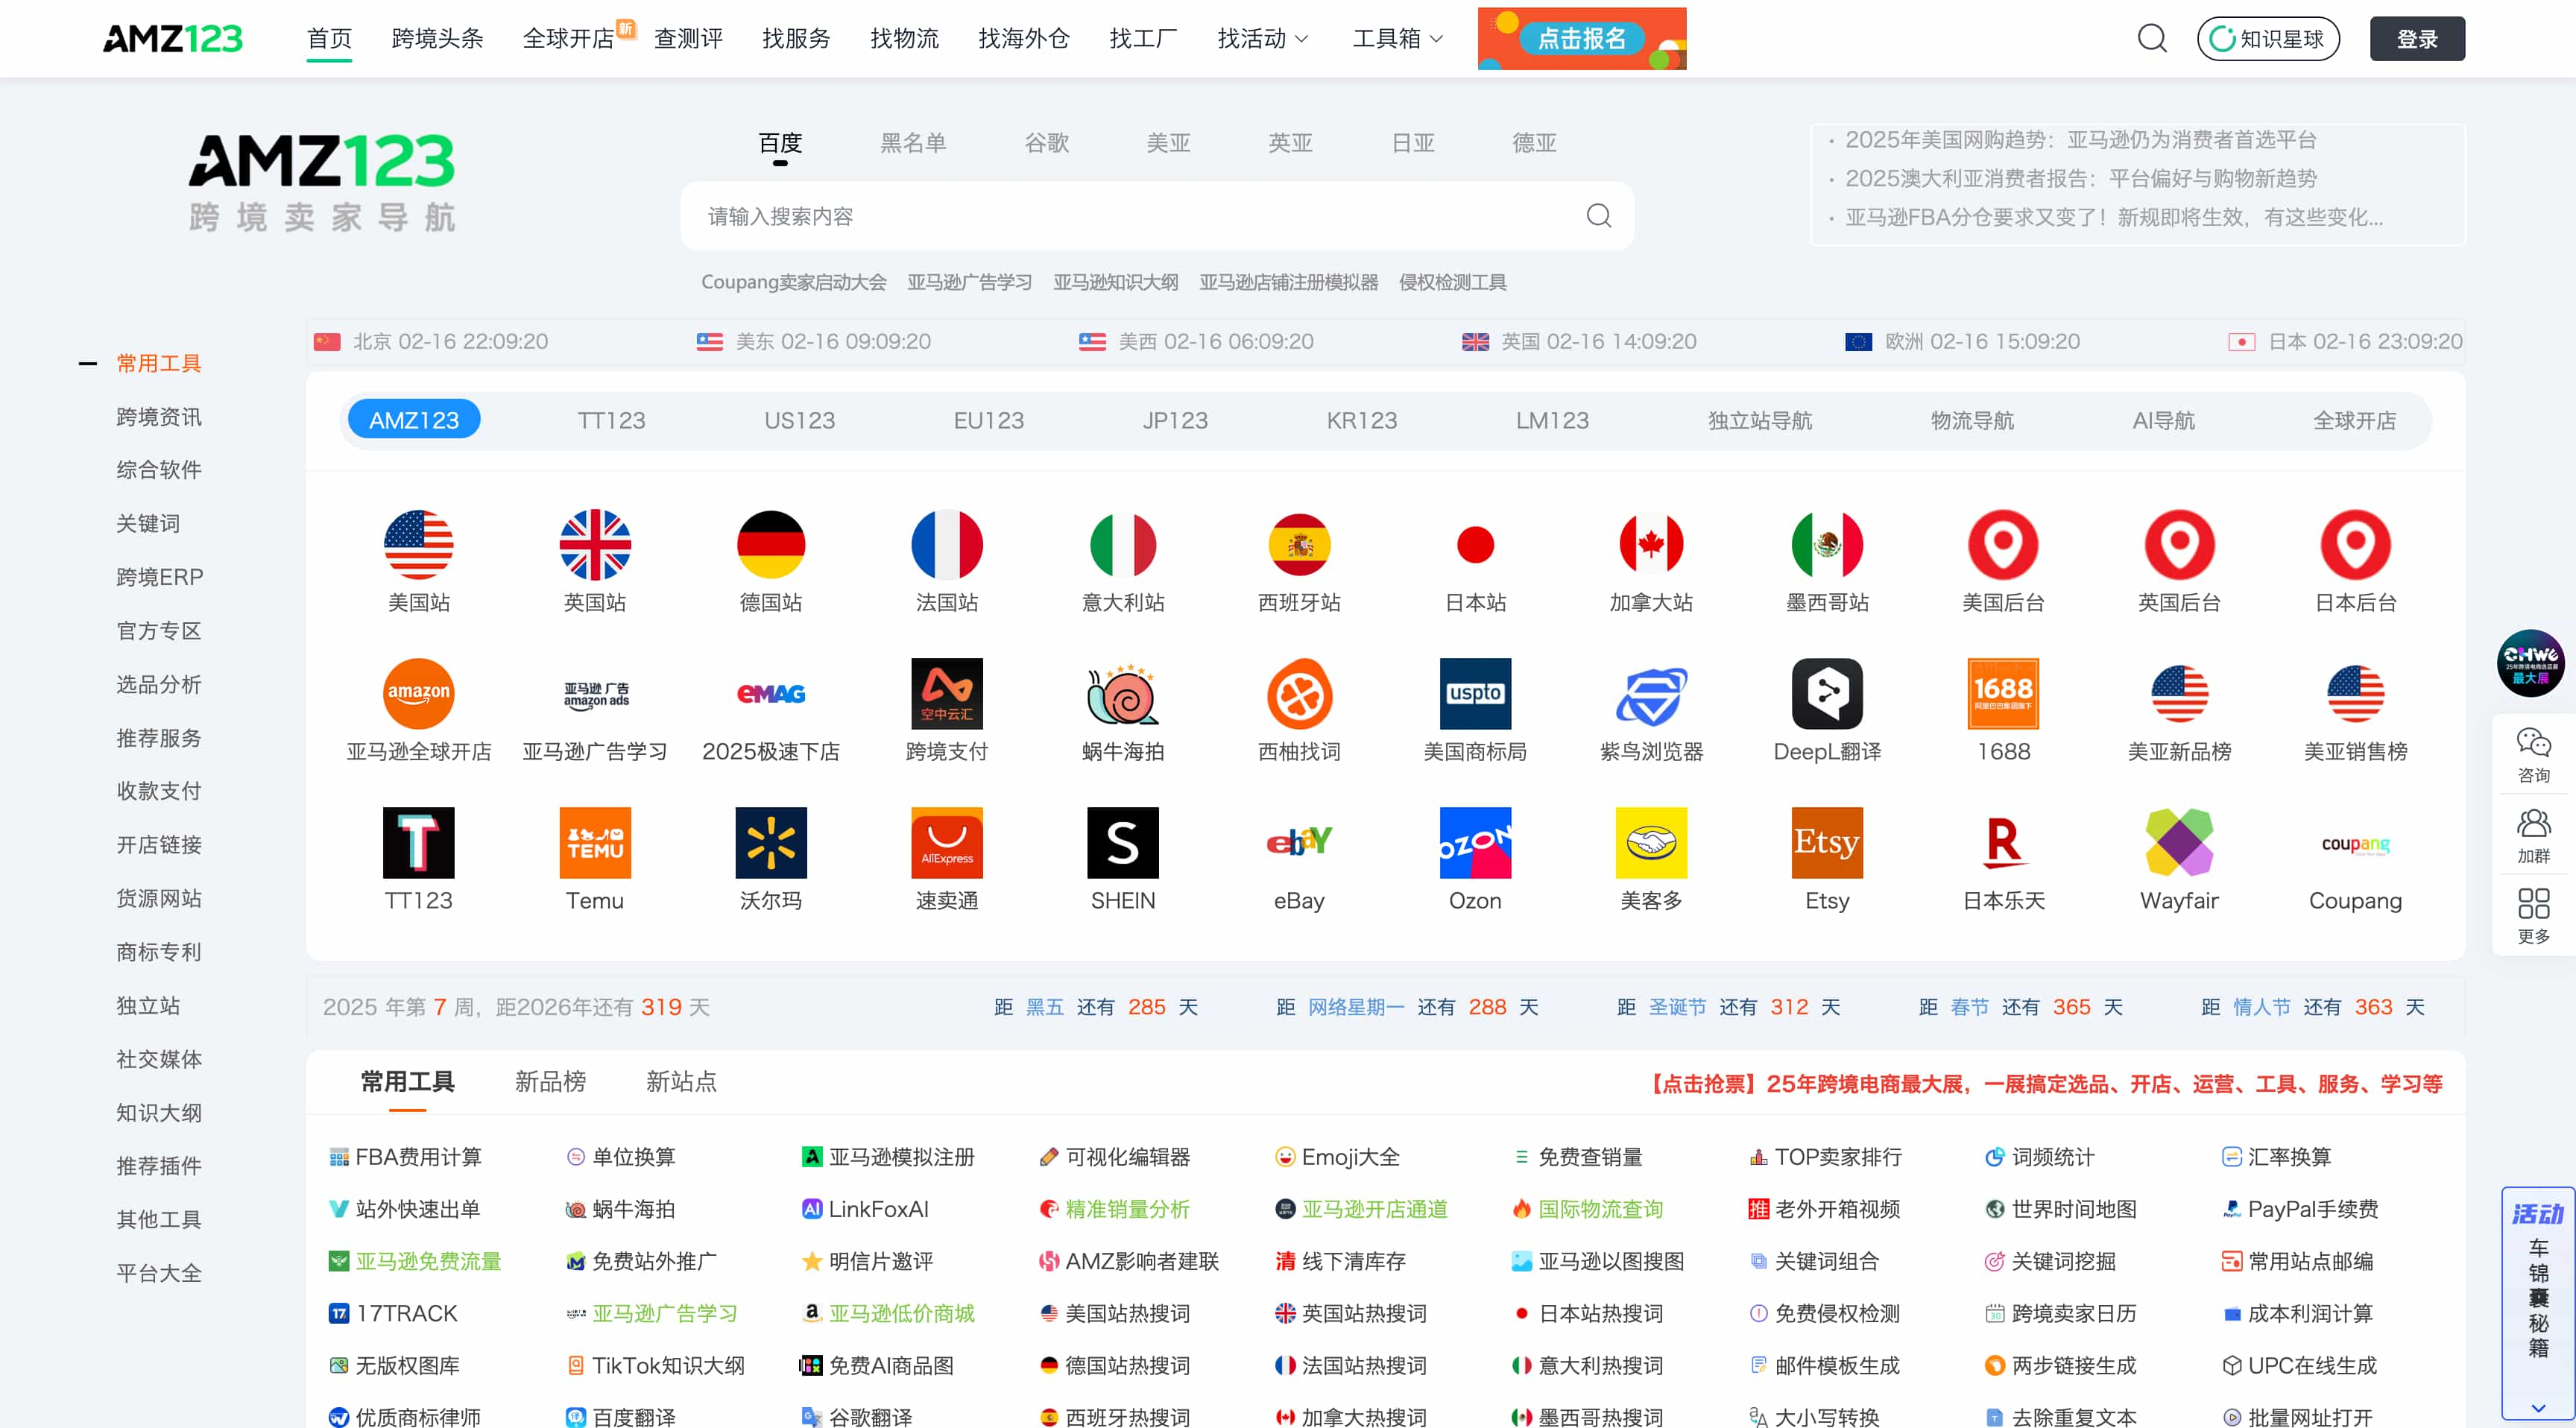Open the 美国站 US flag icon
Screen dimensions: 2576x1428
[418, 545]
